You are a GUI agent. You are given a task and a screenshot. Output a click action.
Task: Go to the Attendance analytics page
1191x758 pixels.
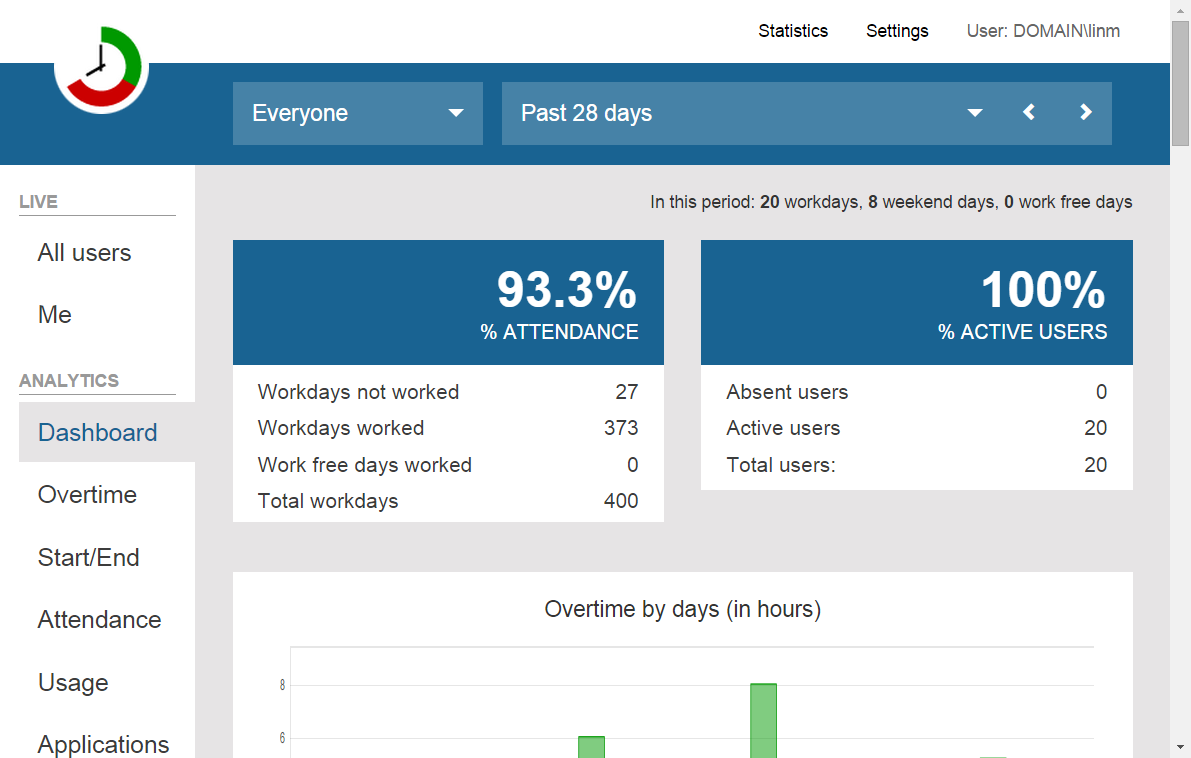[99, 620]
